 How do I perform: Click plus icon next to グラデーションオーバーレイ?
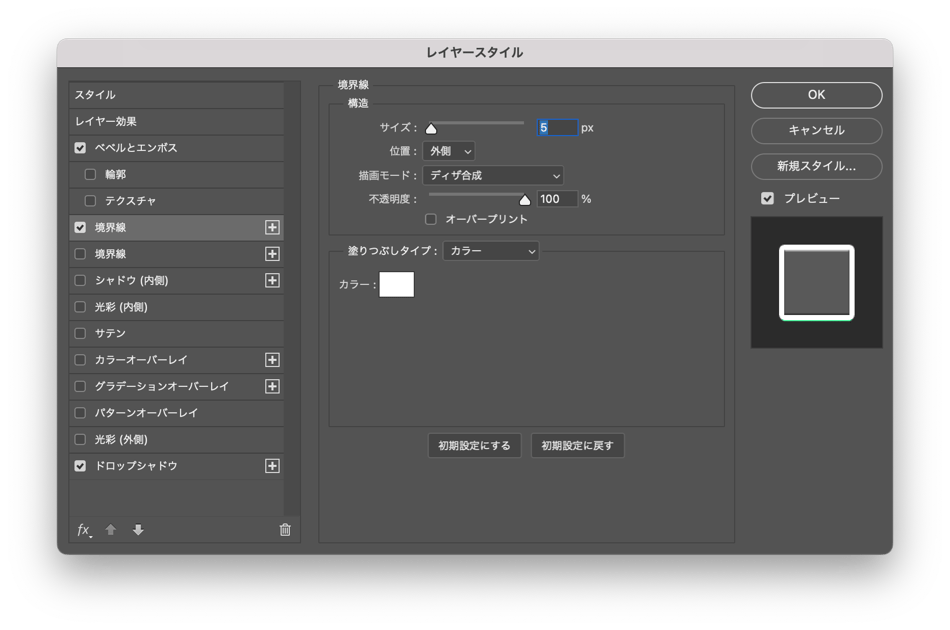[x=272, y=386]
